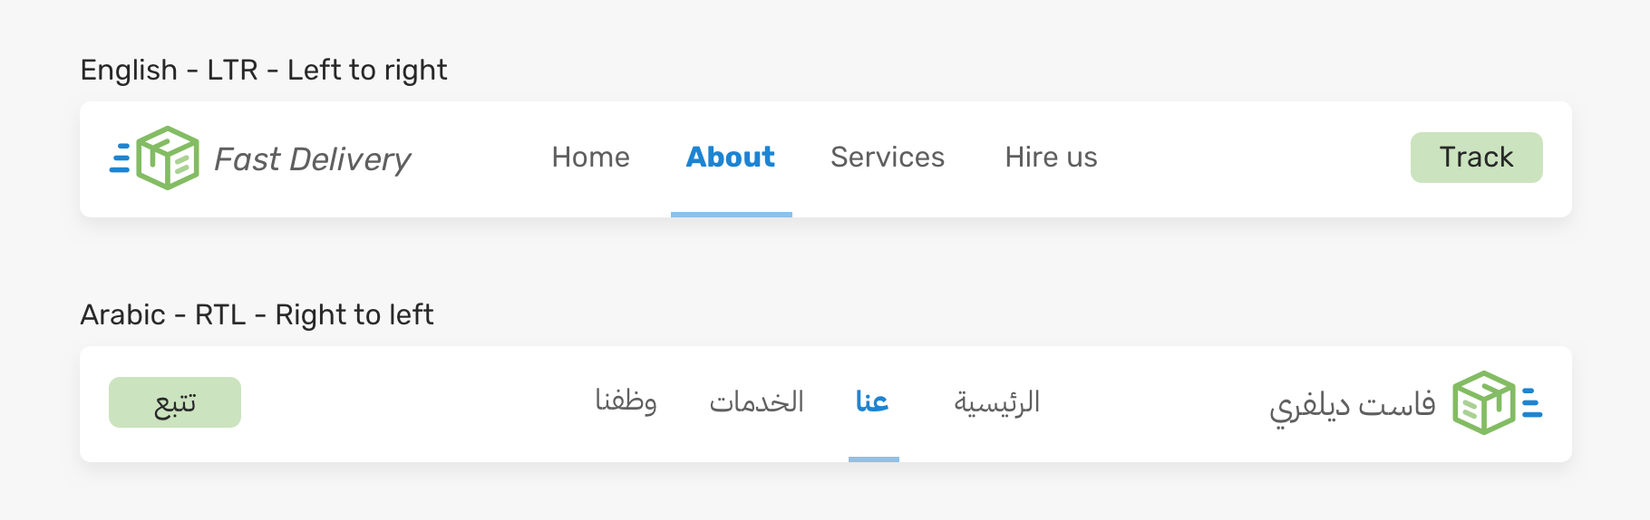Image resolution: width=1650 pixels, height=520 pixels.
Task: Click the فاست ديلفري brand name
Action: pyautogui.click(x=1352, y=405)
